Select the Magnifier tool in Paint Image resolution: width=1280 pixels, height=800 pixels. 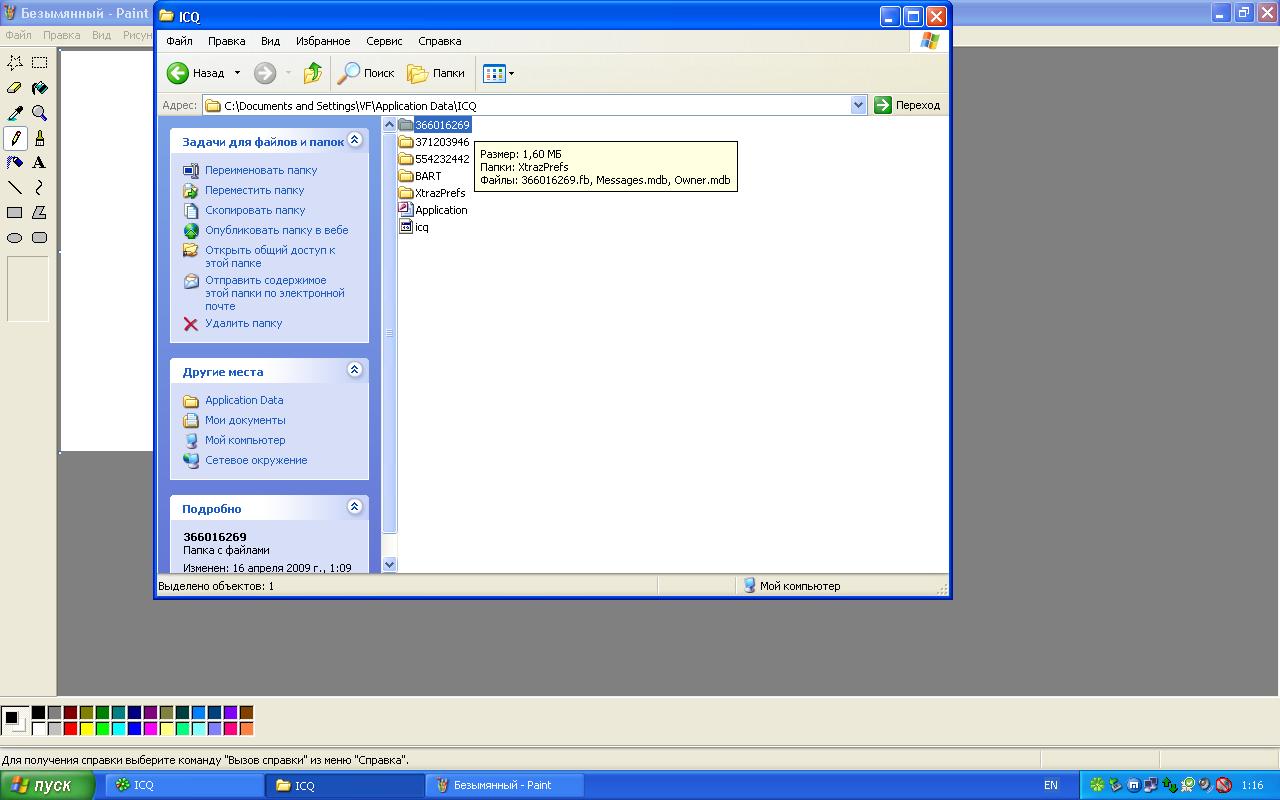pyautogui.click(x=40, y=113)
